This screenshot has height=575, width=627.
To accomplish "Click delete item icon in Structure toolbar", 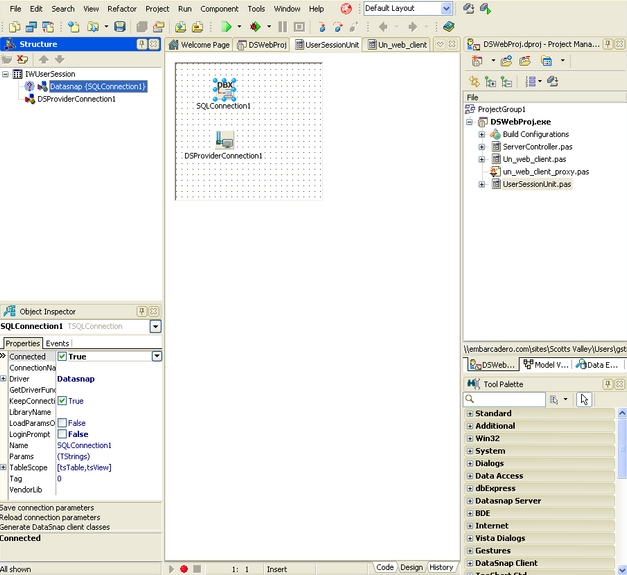I will [x=22, y=60].
